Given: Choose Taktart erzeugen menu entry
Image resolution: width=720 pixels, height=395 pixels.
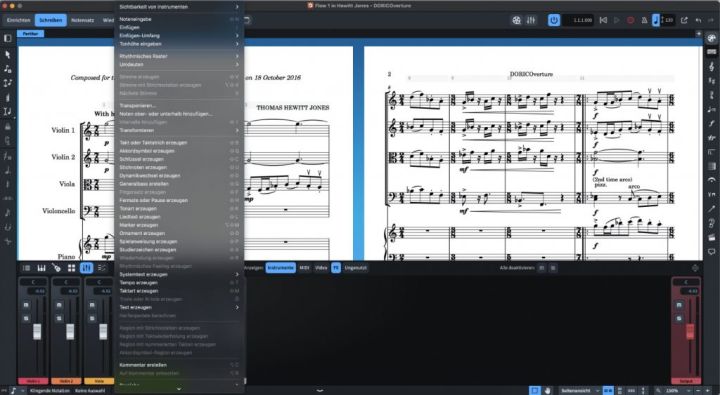Looking at the screenshot, I should [179, 291].
